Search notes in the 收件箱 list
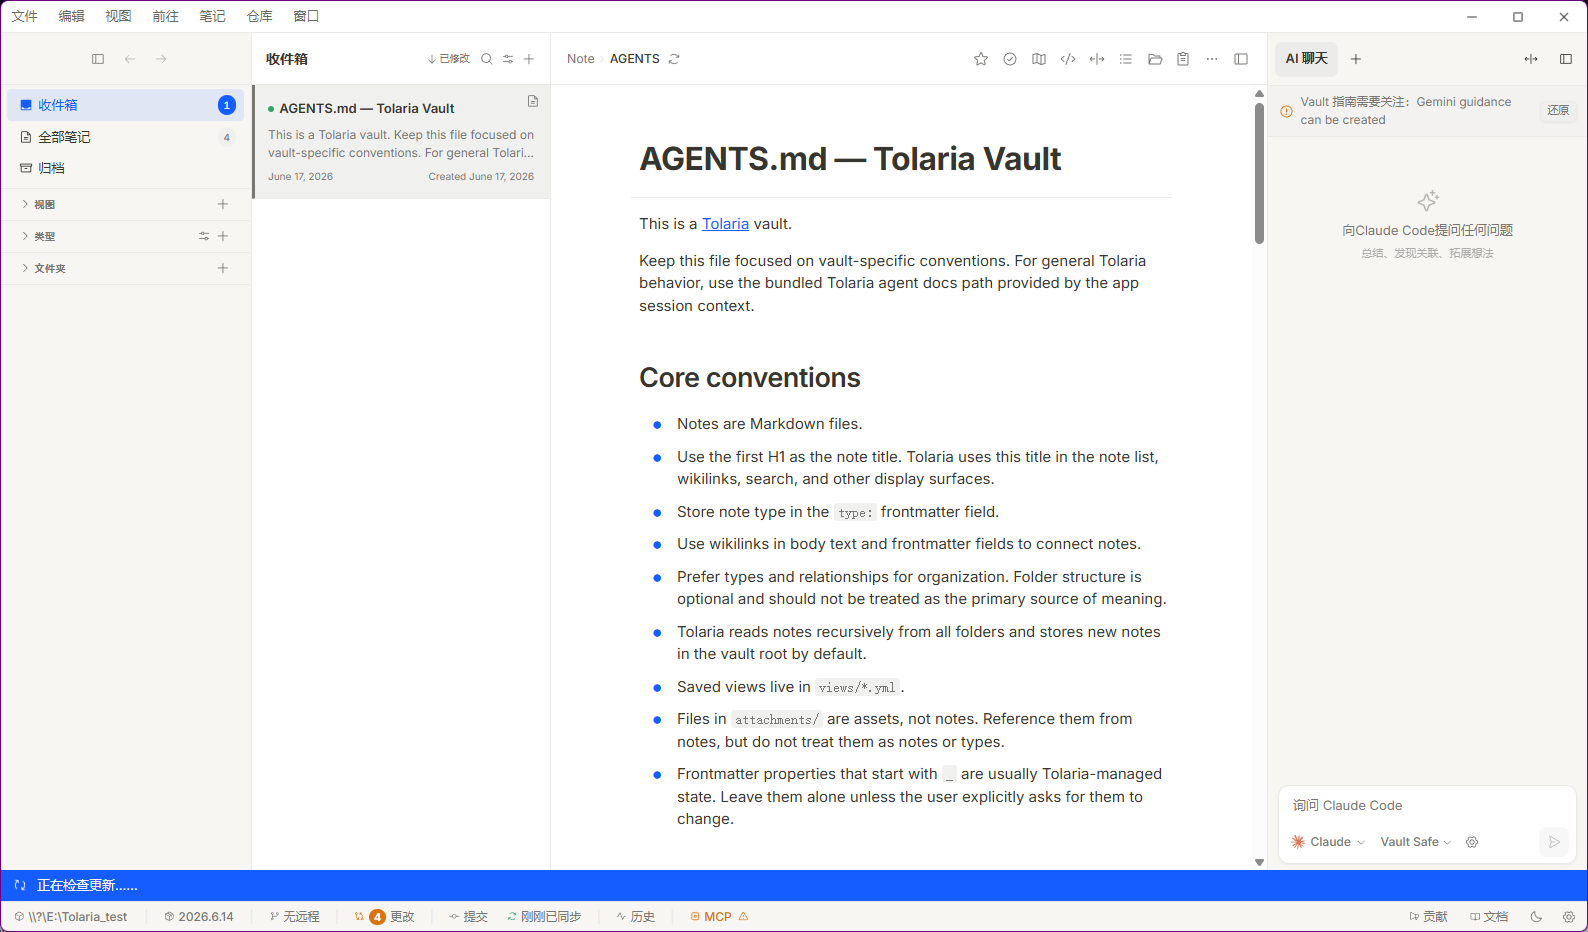This screenshot has width=1588, height=932. point(487,59)
